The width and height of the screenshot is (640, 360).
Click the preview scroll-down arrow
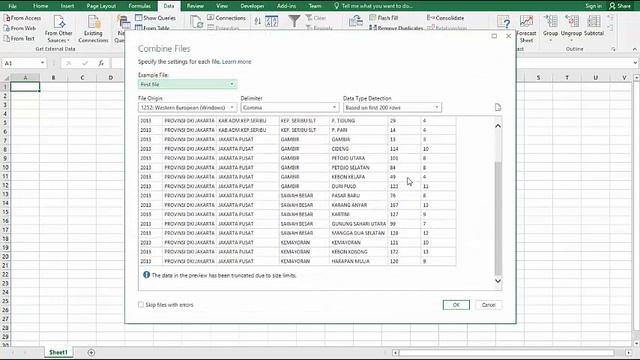click(498, 281)
